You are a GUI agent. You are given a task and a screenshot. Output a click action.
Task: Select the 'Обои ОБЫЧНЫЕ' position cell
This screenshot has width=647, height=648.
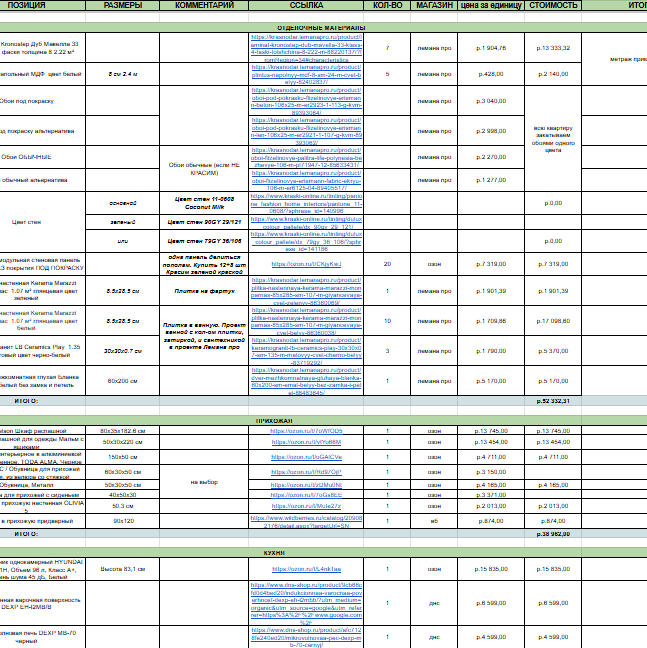pos(43,157)
